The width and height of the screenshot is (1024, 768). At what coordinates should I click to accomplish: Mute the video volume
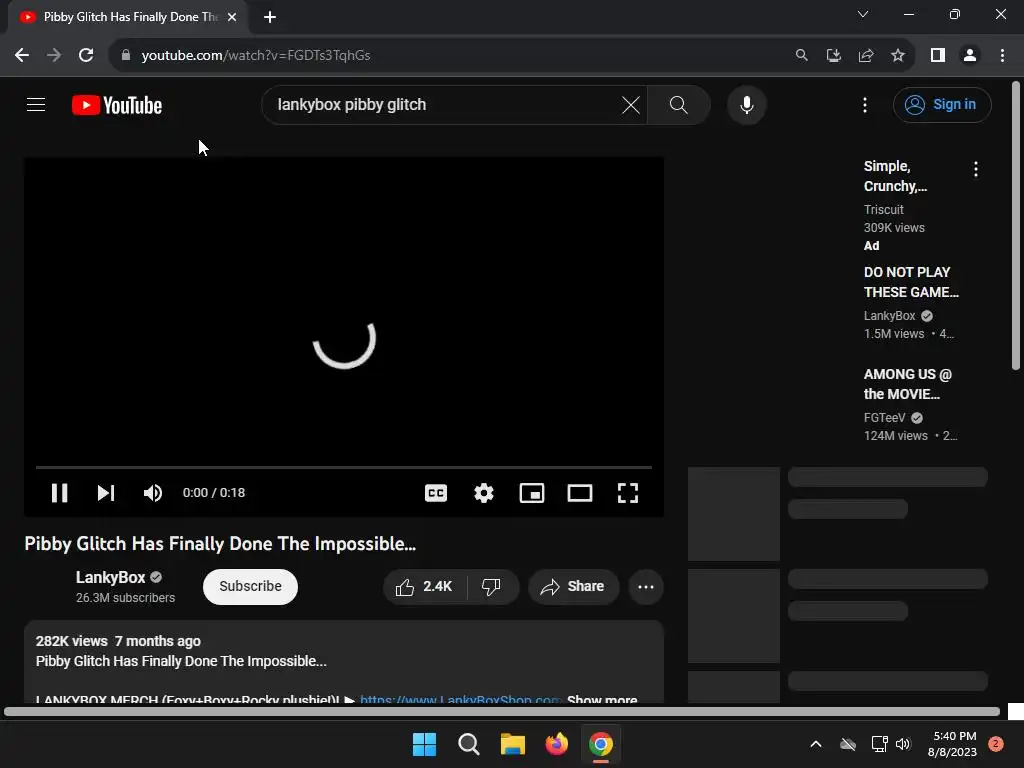(153, 493)
